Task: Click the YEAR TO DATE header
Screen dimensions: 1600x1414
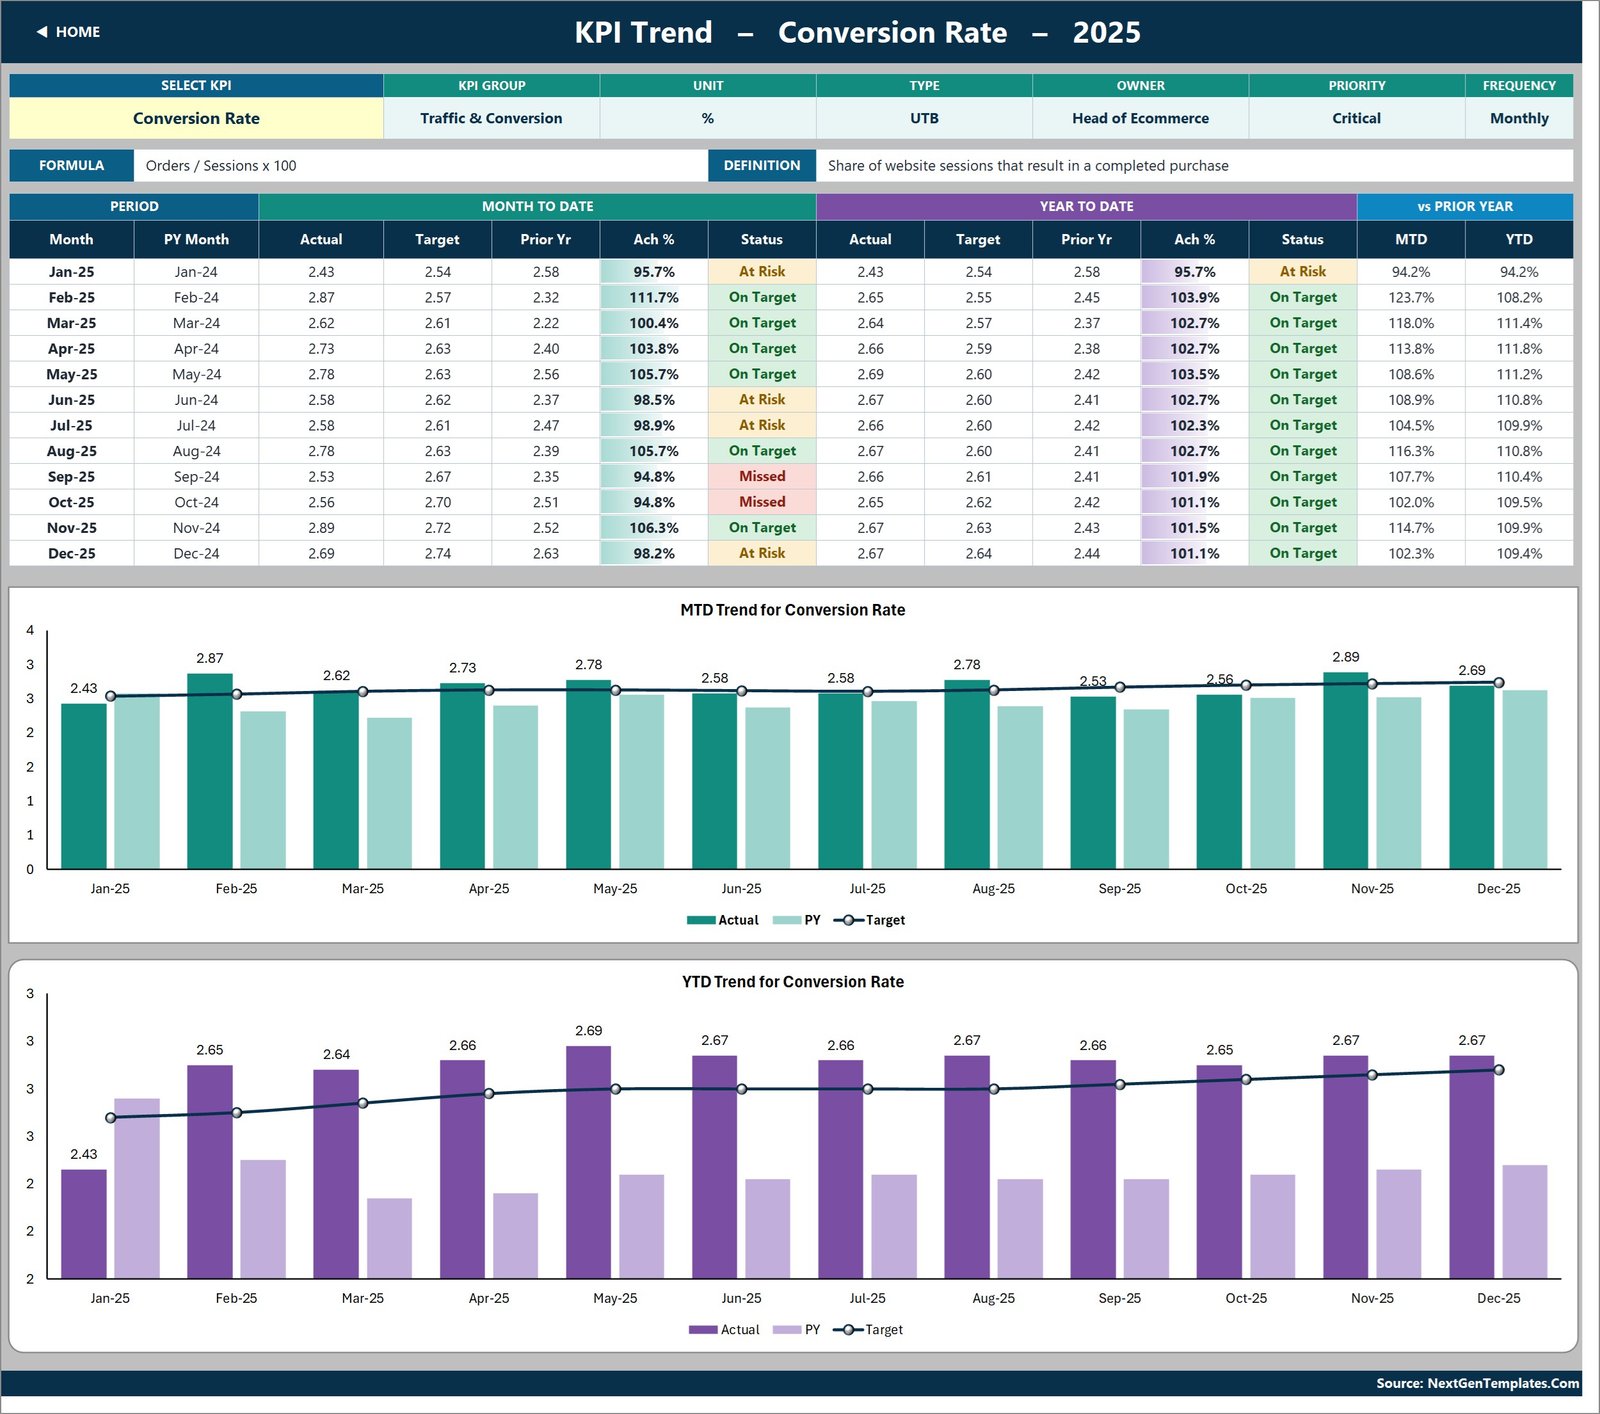Action: [x=1086, y=206]
